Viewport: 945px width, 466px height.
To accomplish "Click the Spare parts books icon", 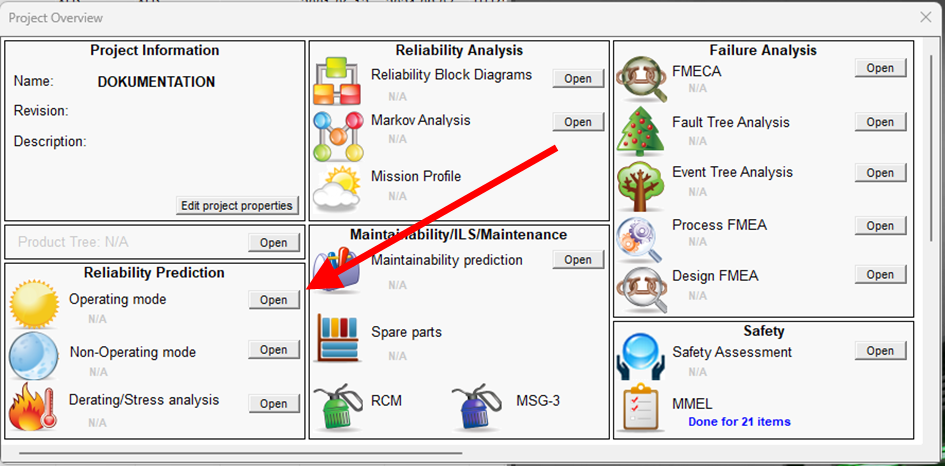I will tap(339, 338).
